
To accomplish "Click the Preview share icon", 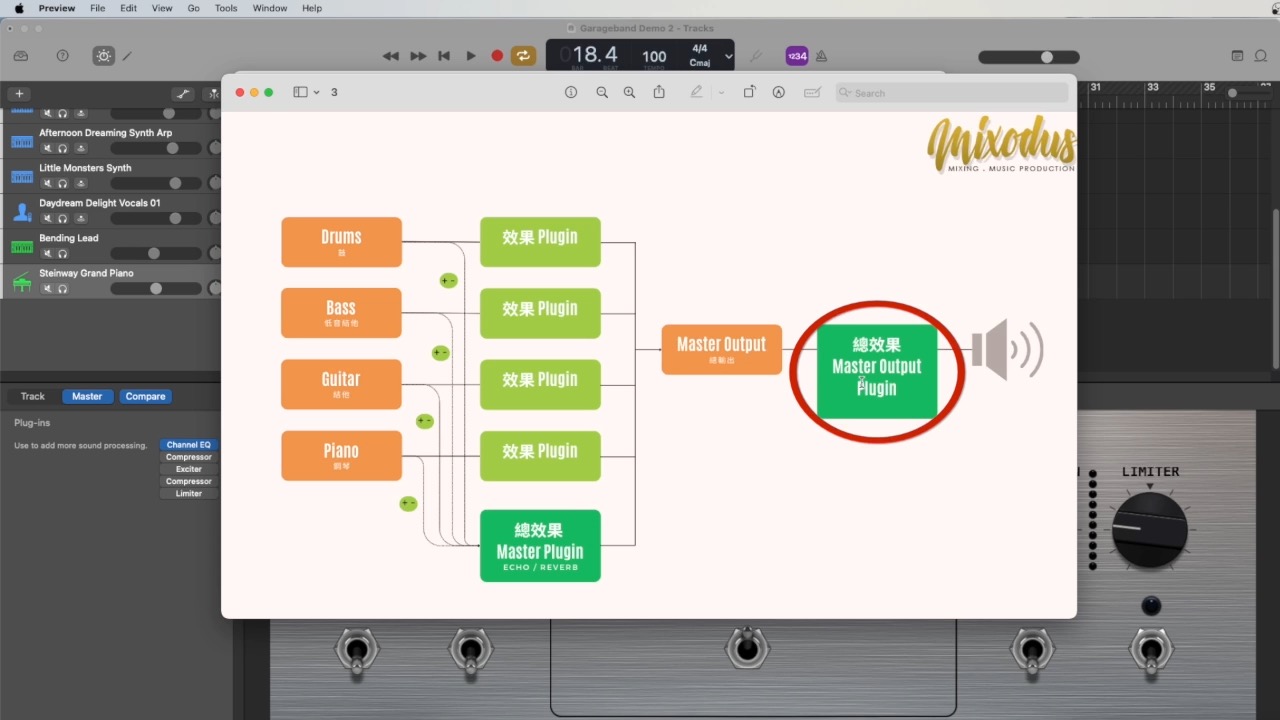I will click(x=659, y=92).
